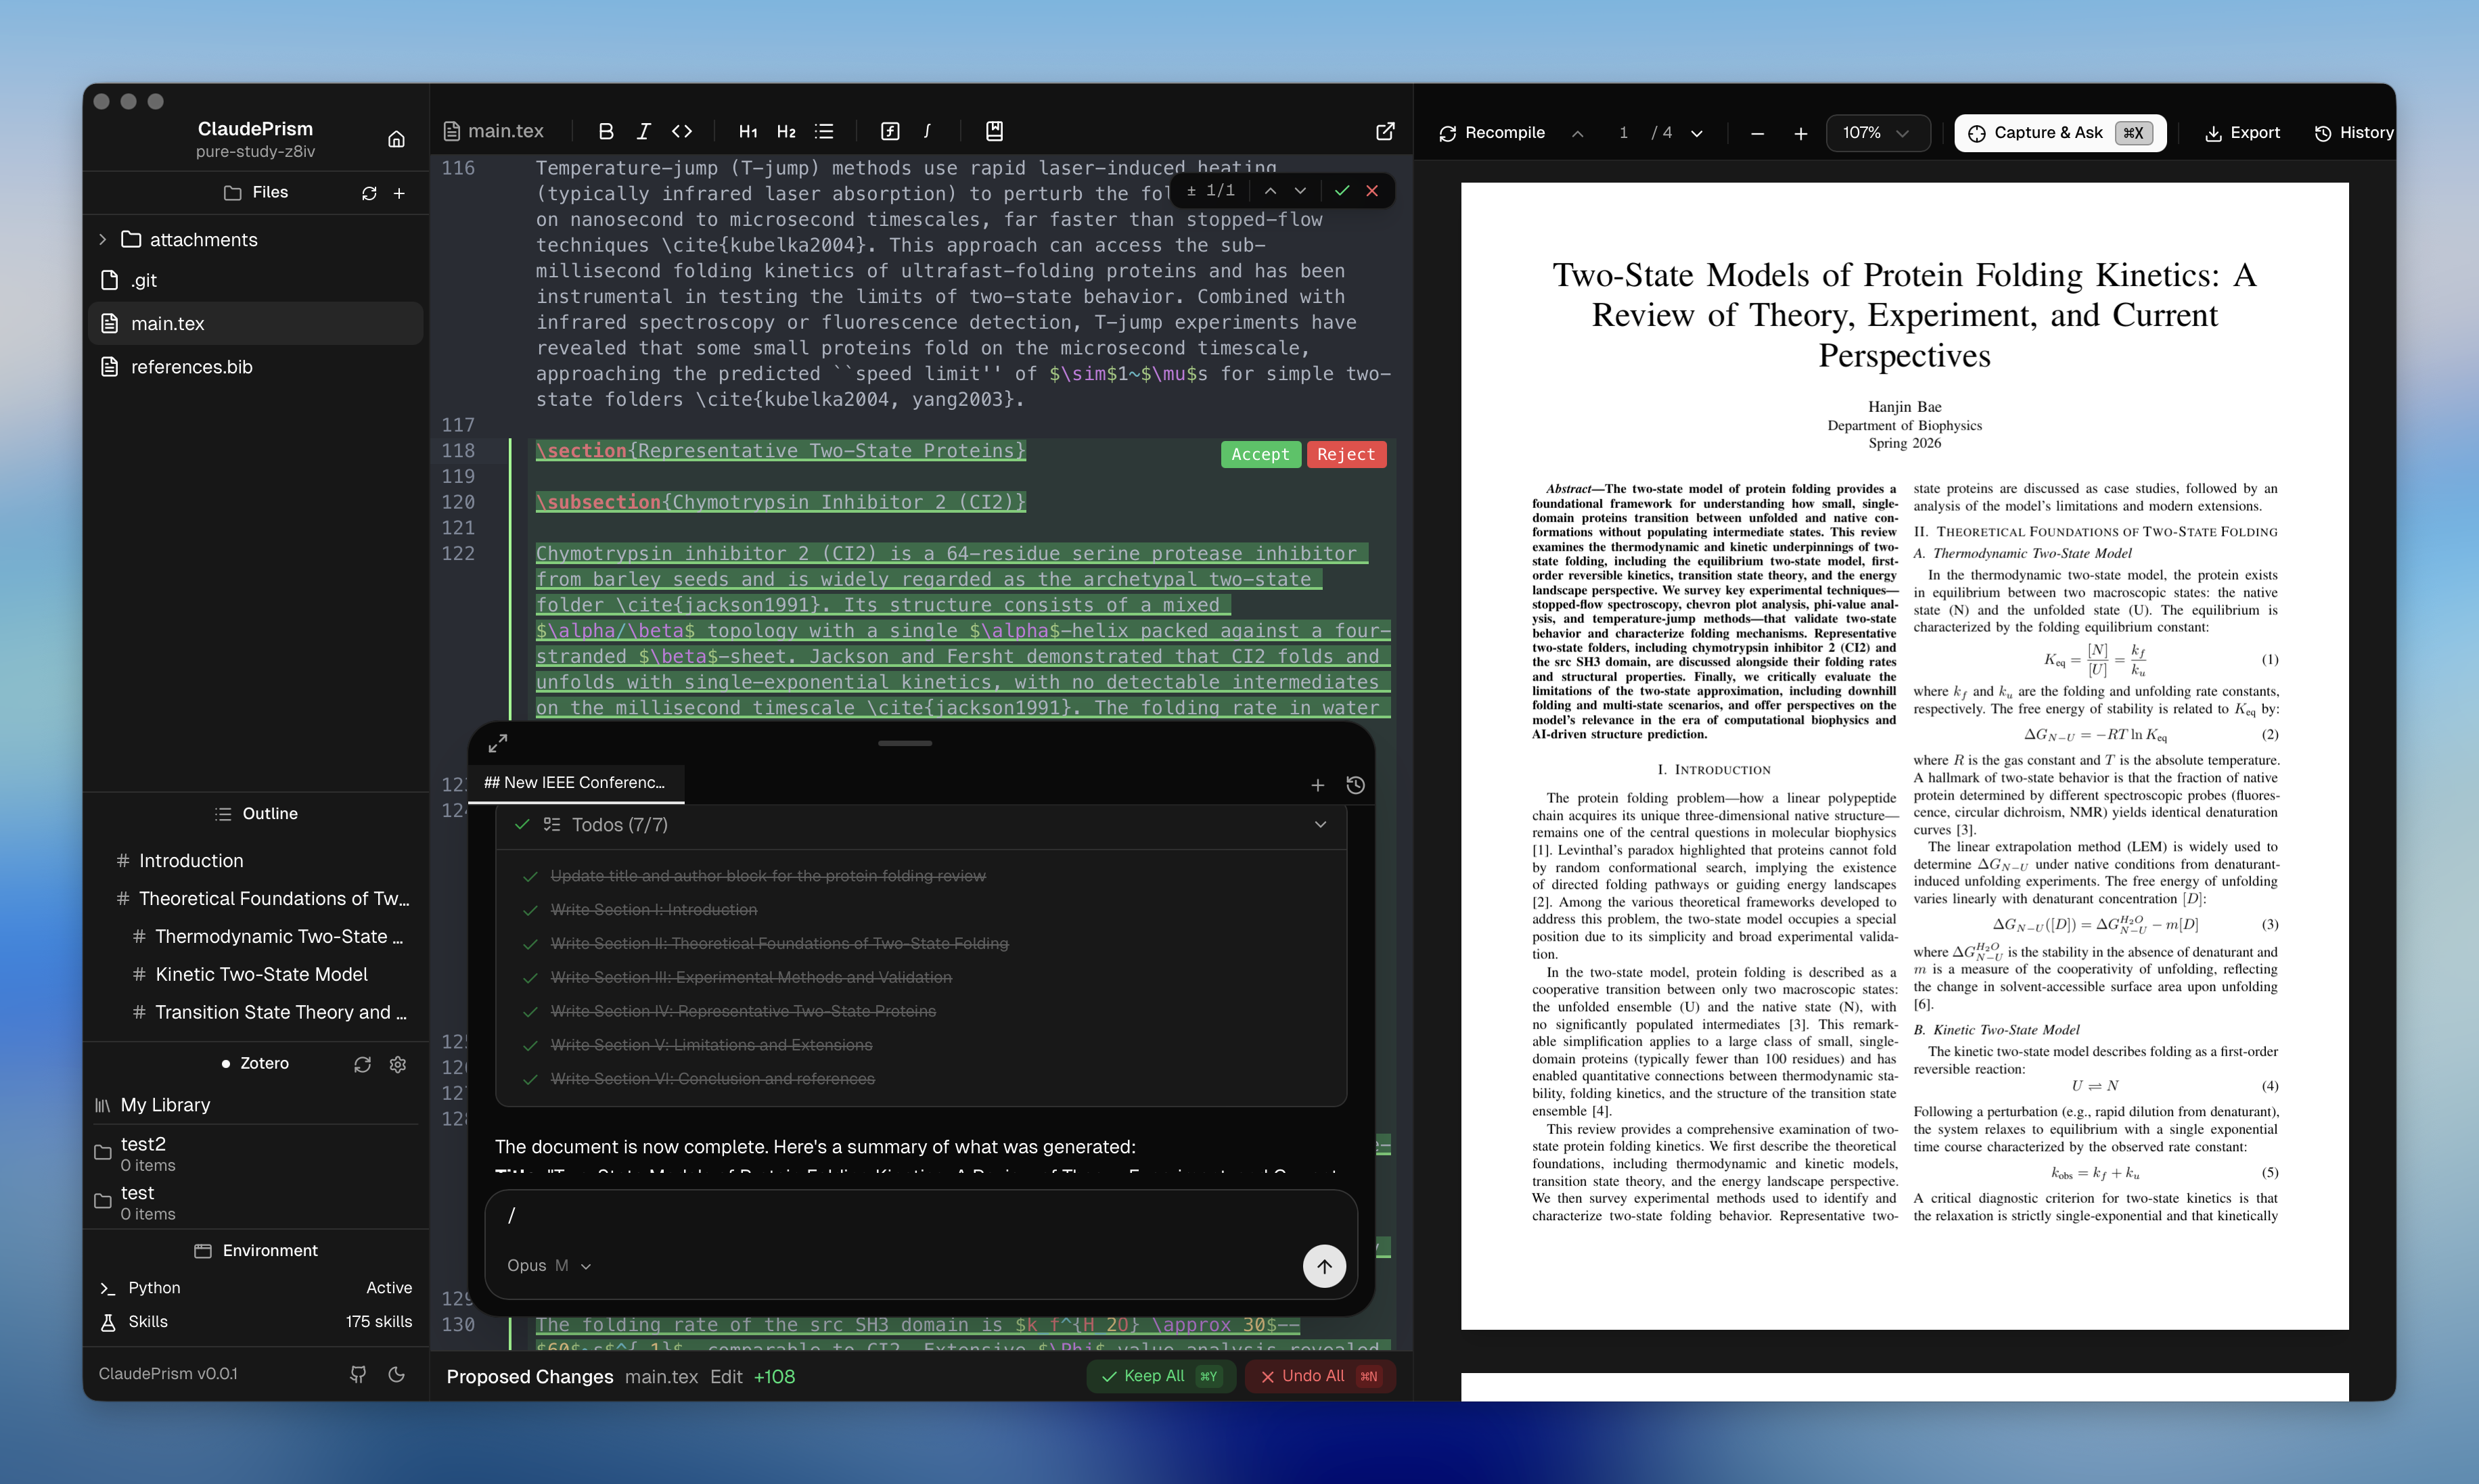Go to next change in diff navigator
The height and width of the screenshot is (1484, 2479).
point(1300,190)
